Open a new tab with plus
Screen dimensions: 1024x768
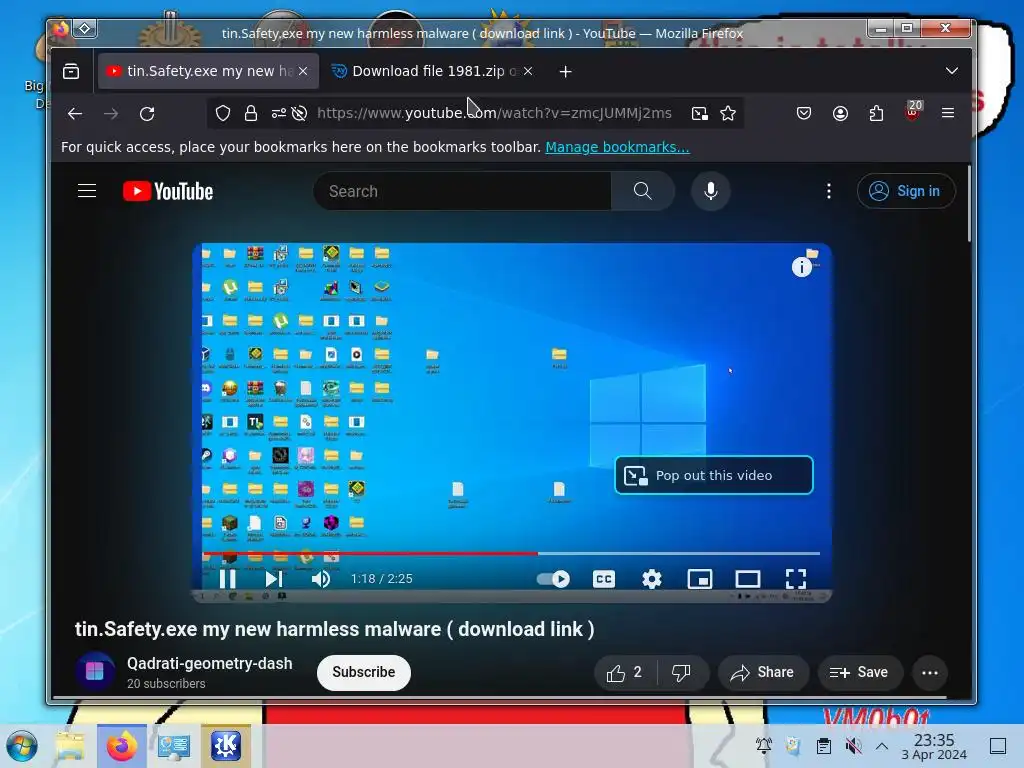point(566,71)
